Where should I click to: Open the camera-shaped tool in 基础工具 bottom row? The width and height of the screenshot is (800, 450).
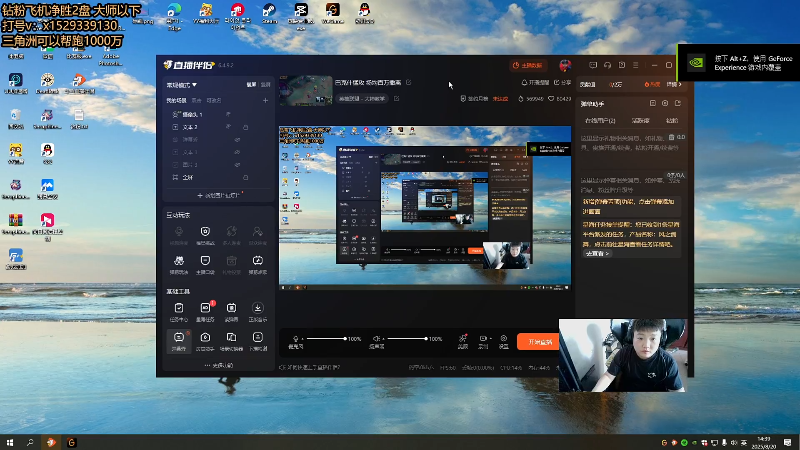pyautogui.click(x=205, y=341)
